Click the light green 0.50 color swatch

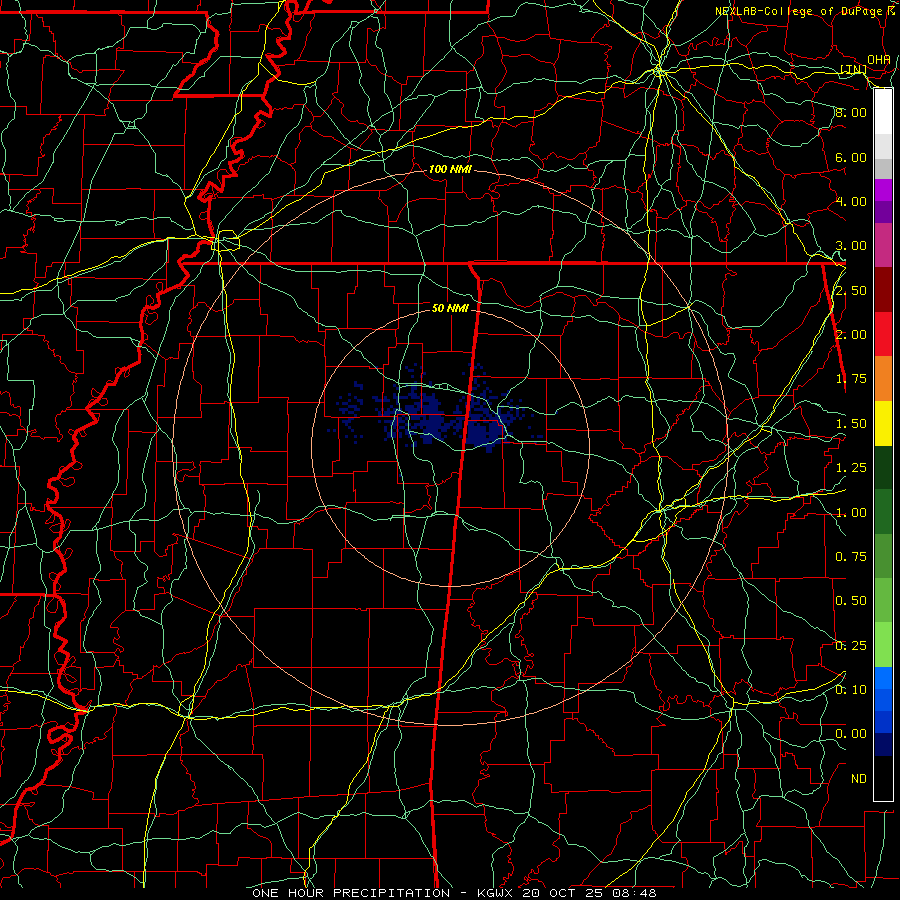pos(883,600)
